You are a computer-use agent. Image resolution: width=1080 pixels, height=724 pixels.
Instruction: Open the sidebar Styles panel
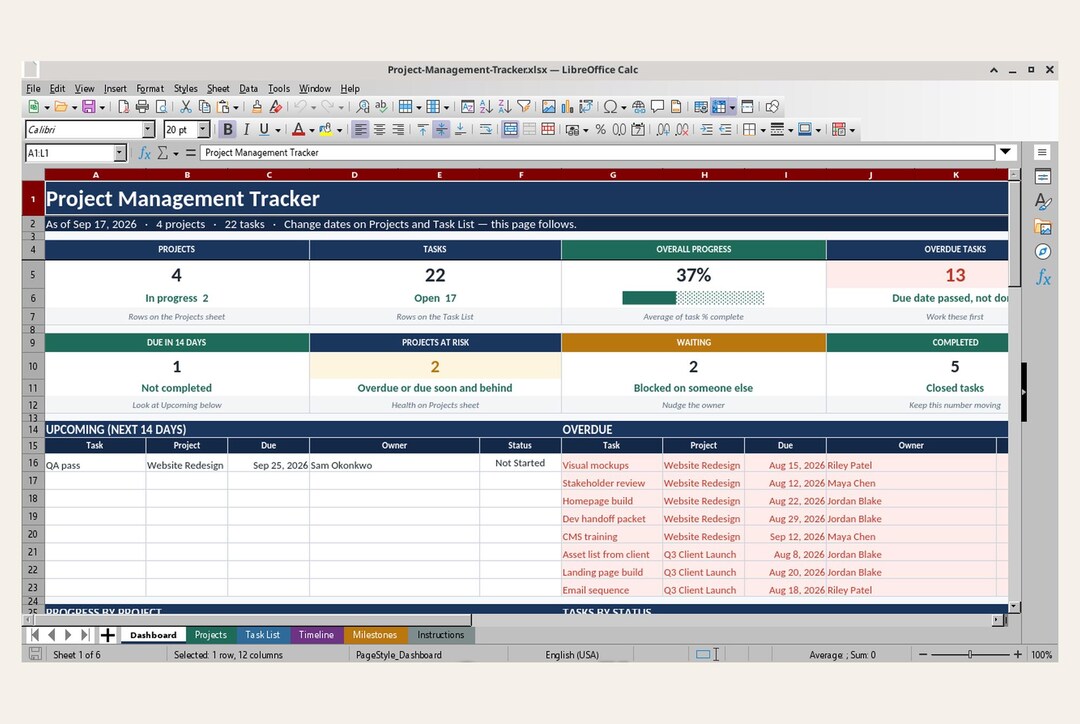pyautogui.click(x=1043, y=202)
